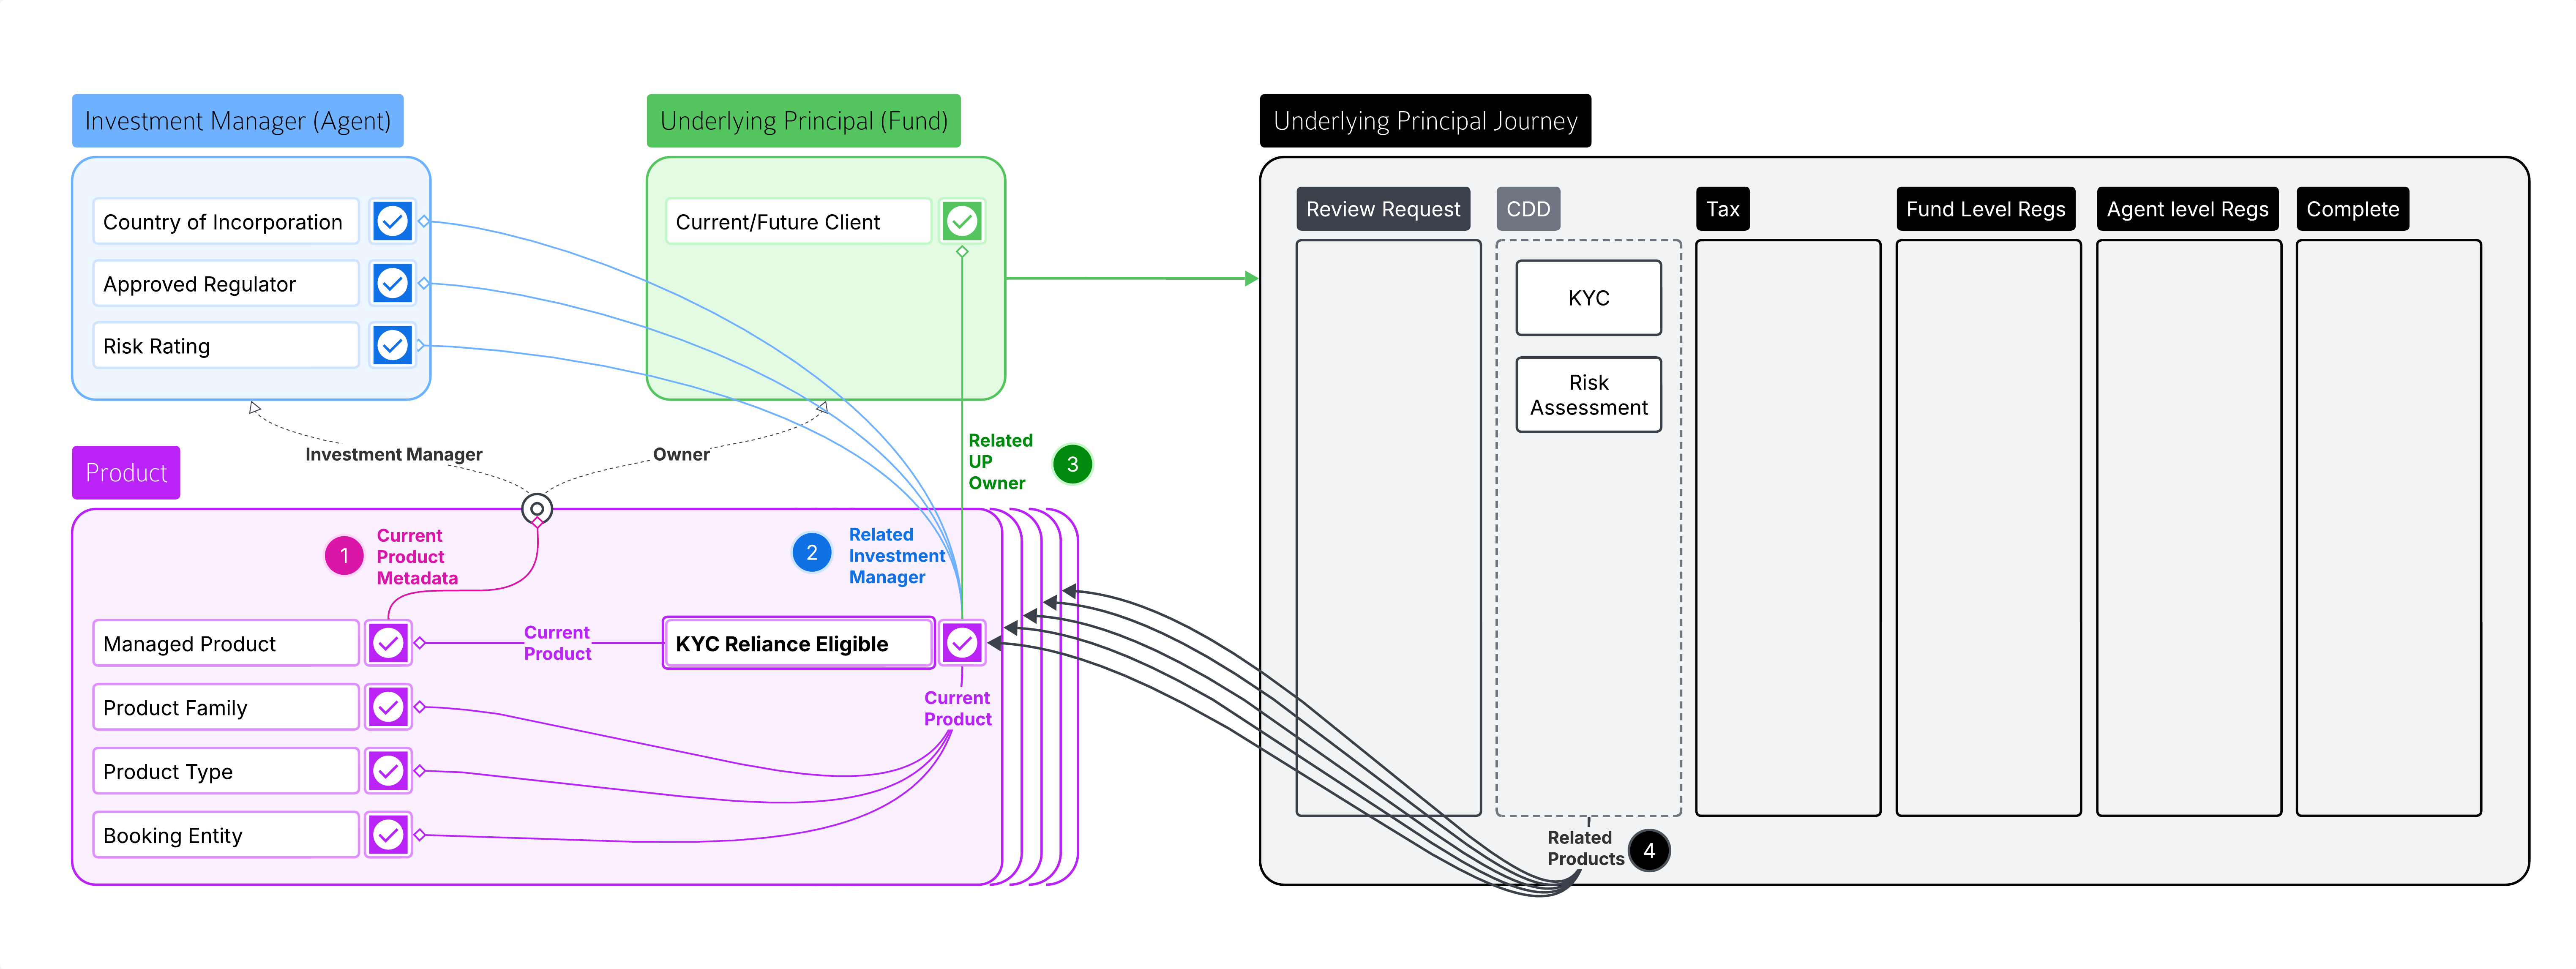Toggle the Country of Incorporation checkbox
The image size is (2576, 969).
(x=392, y=221)
